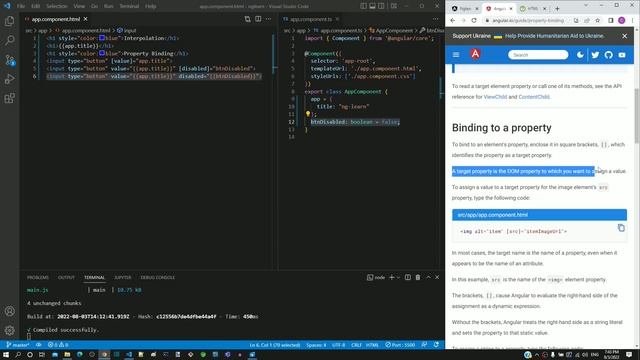Kill the terminal with the trash icon

click(x=418, y=277)
